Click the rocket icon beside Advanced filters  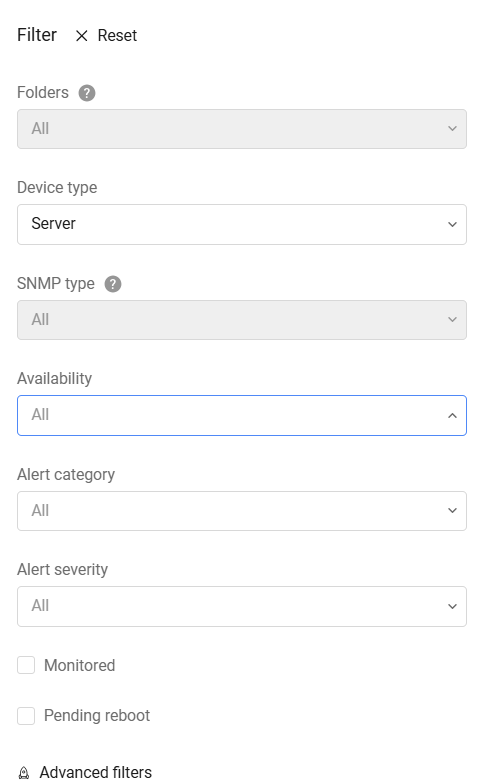point(23,773)
